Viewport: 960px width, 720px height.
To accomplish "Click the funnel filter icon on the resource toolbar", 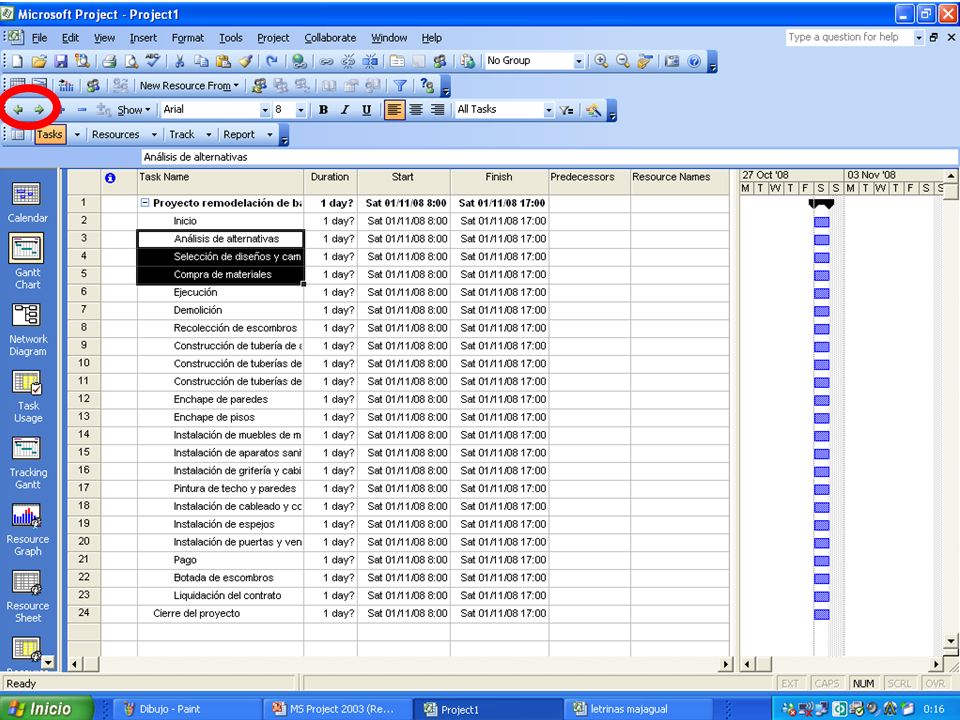I will [400, 86].
